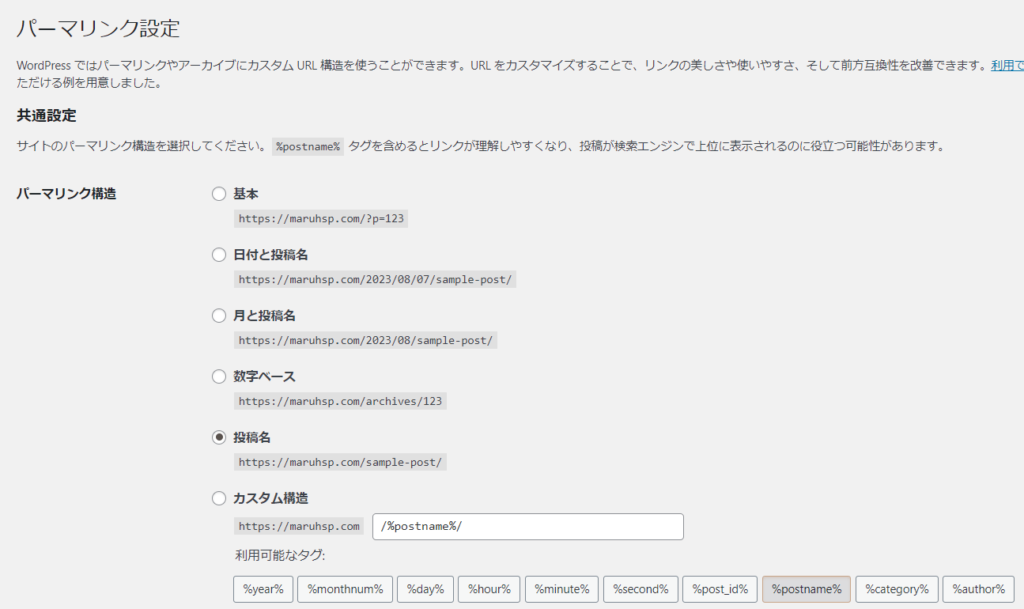Click the パーマリンク設定 page title
This screenshot has height=609, width=1024.
tap(98, 28)
